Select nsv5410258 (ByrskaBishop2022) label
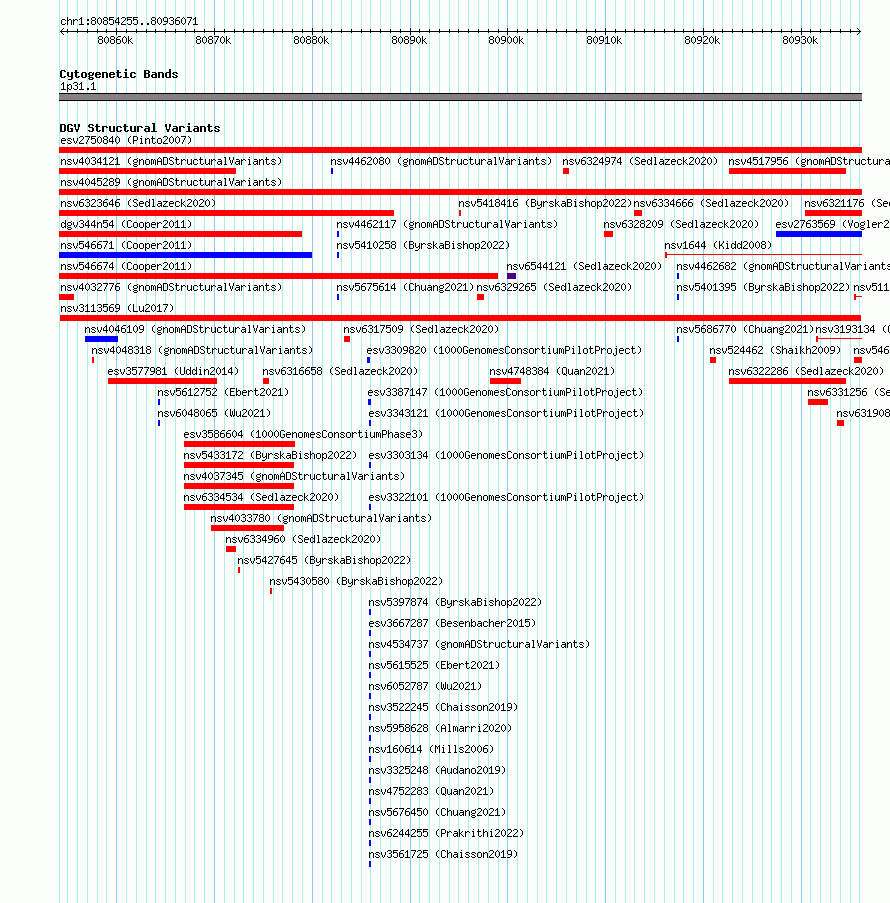Viewport: 890px width, 903px height. pos(423,245)
